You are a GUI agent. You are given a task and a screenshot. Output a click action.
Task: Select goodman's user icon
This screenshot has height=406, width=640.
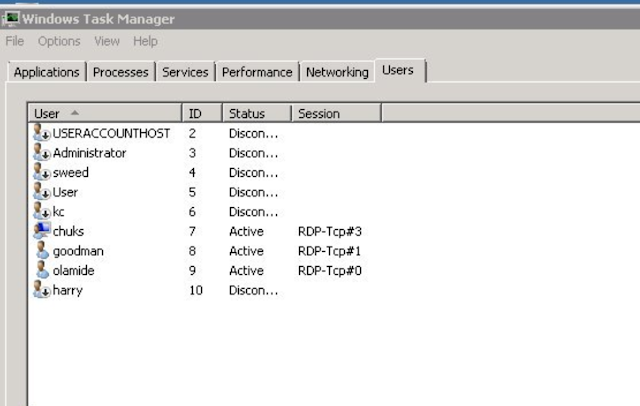click(x=41, y=251)
